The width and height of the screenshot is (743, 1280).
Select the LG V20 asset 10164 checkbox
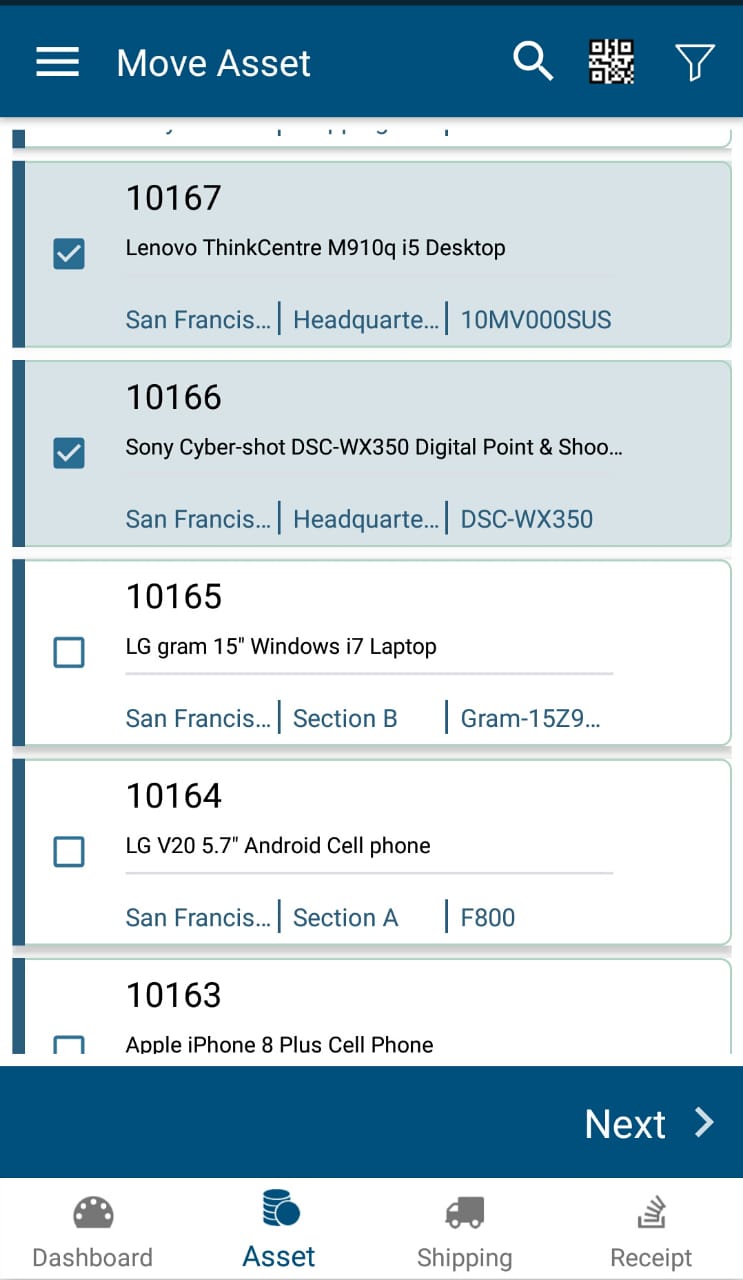69,852
